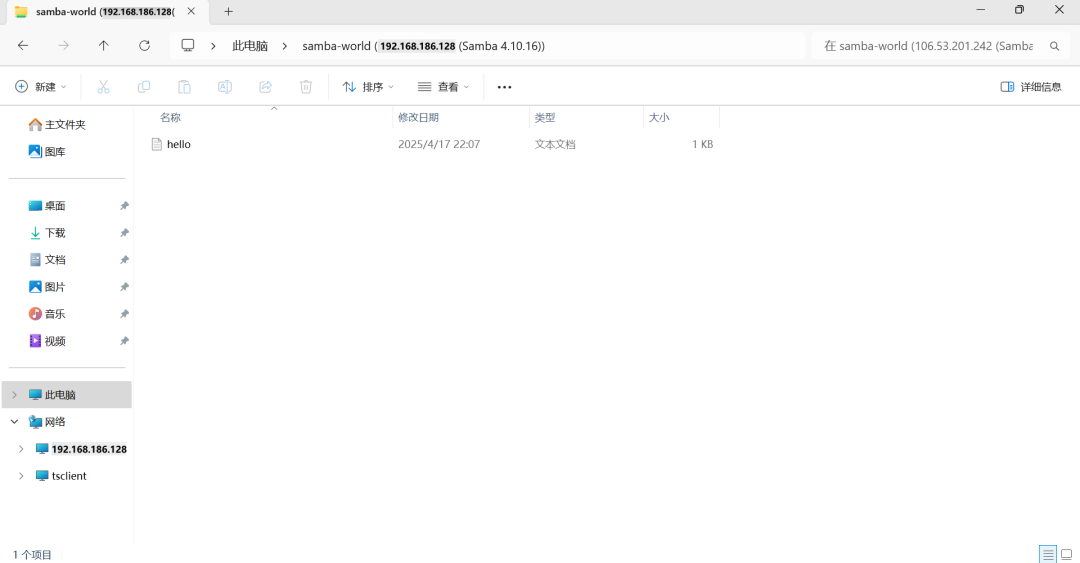Unpin 下载 using its pin icon
Screen dimensions: 1080x563
(124, 233)
